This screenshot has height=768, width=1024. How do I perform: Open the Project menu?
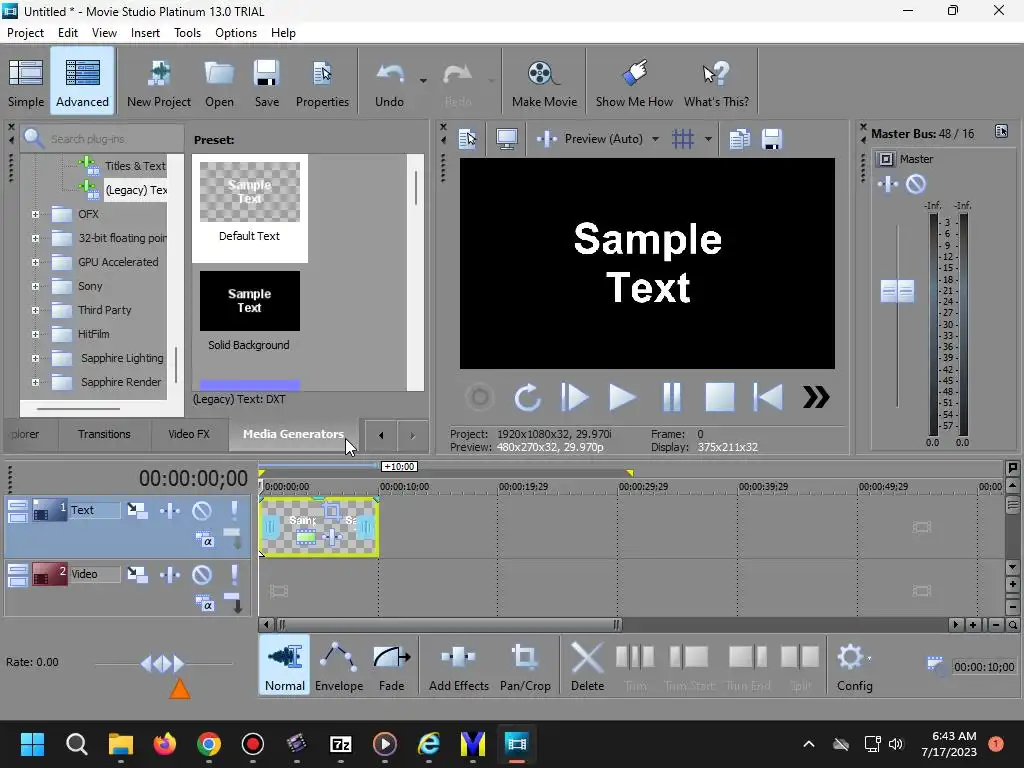(x=25, y=33)
